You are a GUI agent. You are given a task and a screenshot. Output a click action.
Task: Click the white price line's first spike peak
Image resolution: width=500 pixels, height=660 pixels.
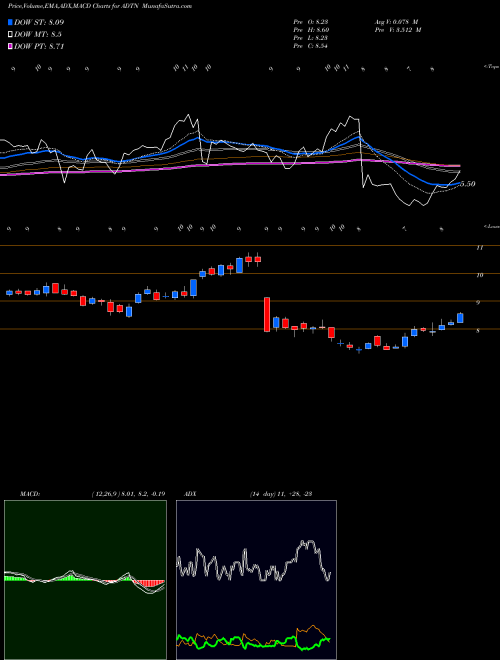pos(188,115)
